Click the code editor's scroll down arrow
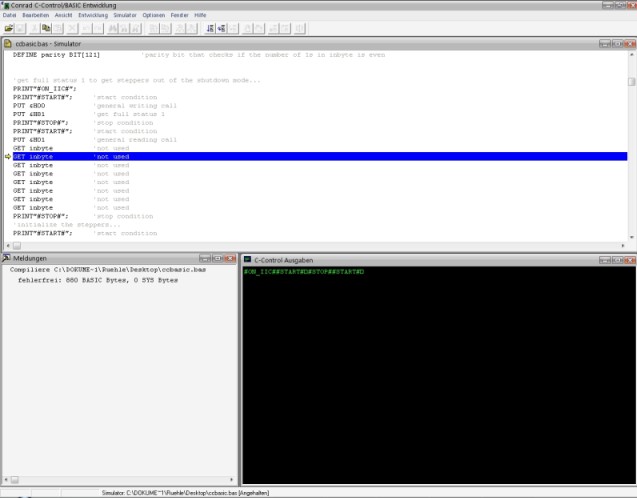The width and height of the screenshot is (637, 498). (x=632, y=237)
